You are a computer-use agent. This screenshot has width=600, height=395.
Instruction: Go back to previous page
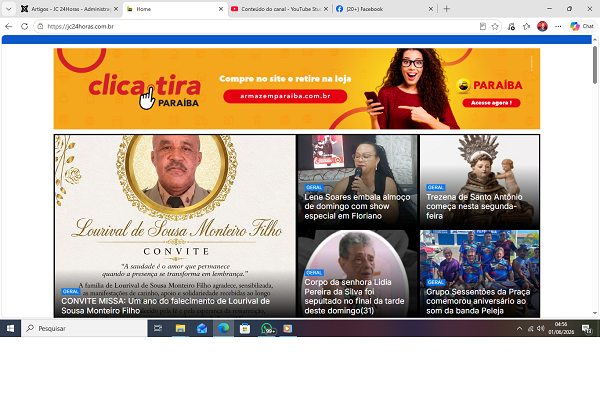8,26
